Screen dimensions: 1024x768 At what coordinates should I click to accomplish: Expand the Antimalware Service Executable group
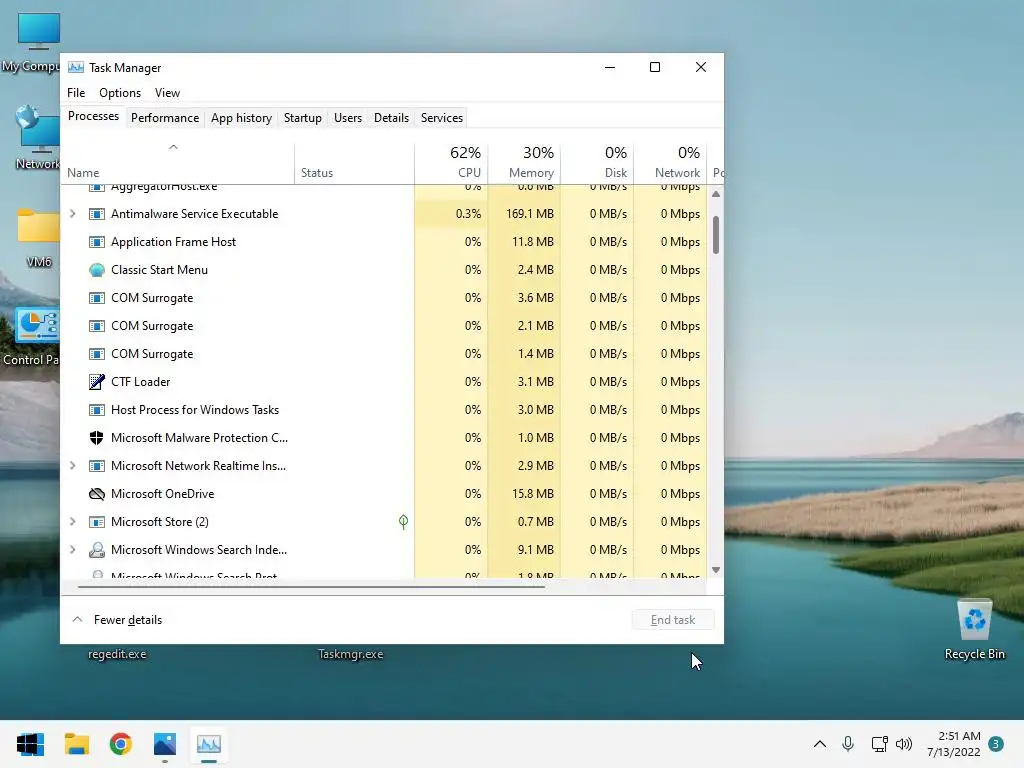(72, 214)
